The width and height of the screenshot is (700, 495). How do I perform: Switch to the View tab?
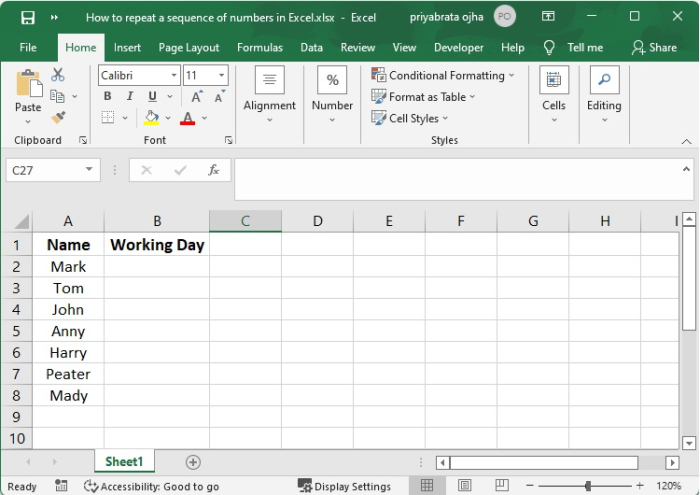click(404, 47)
